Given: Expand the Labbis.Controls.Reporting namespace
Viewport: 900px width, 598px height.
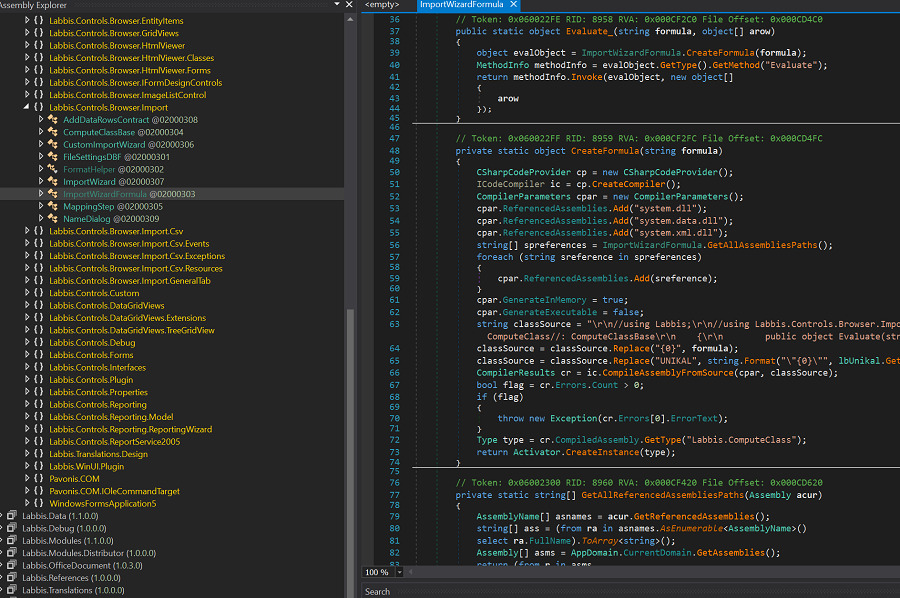Looking at the screenshot, I should pyautogui.click(x=27, y=405).
